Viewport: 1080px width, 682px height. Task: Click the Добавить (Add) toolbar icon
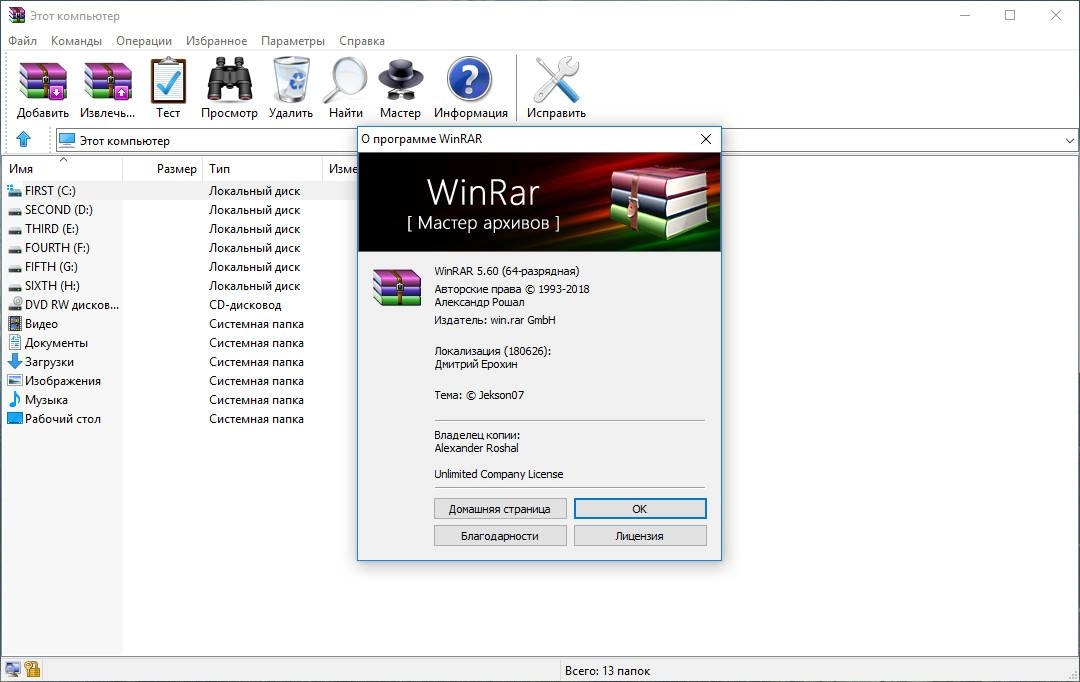pos(43,81)
